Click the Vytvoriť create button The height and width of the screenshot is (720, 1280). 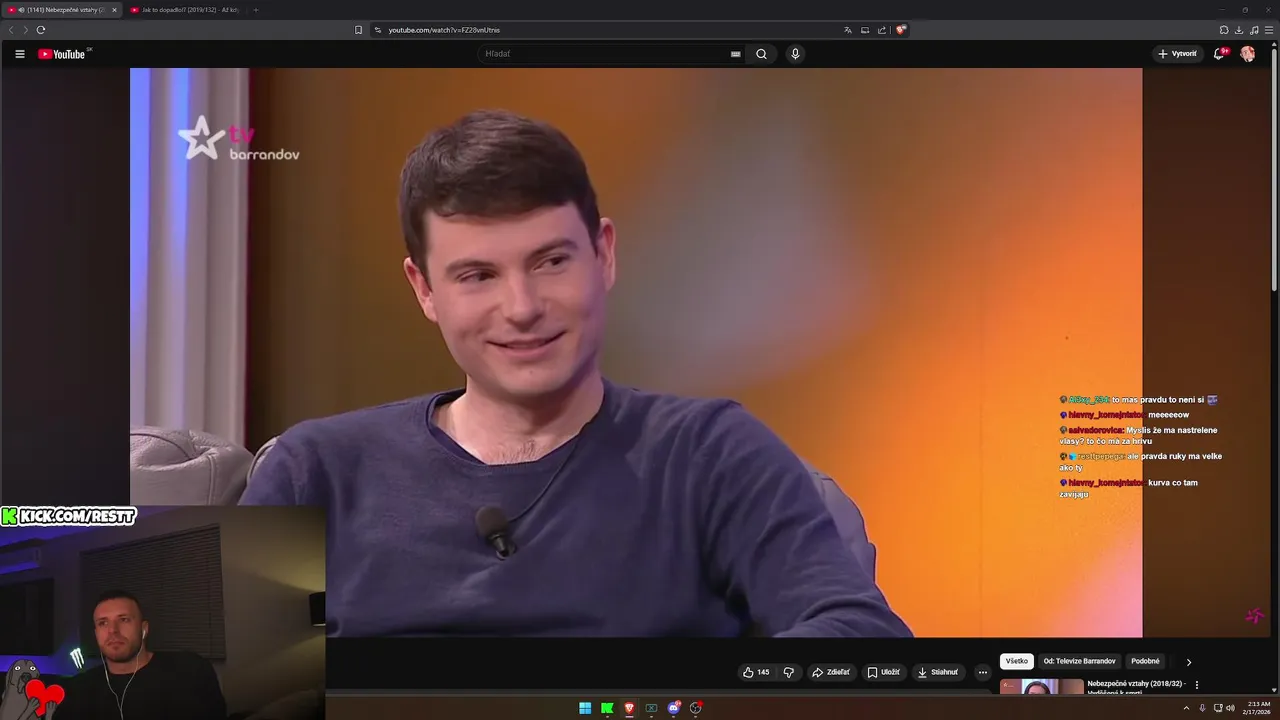tap(1177, 54)
